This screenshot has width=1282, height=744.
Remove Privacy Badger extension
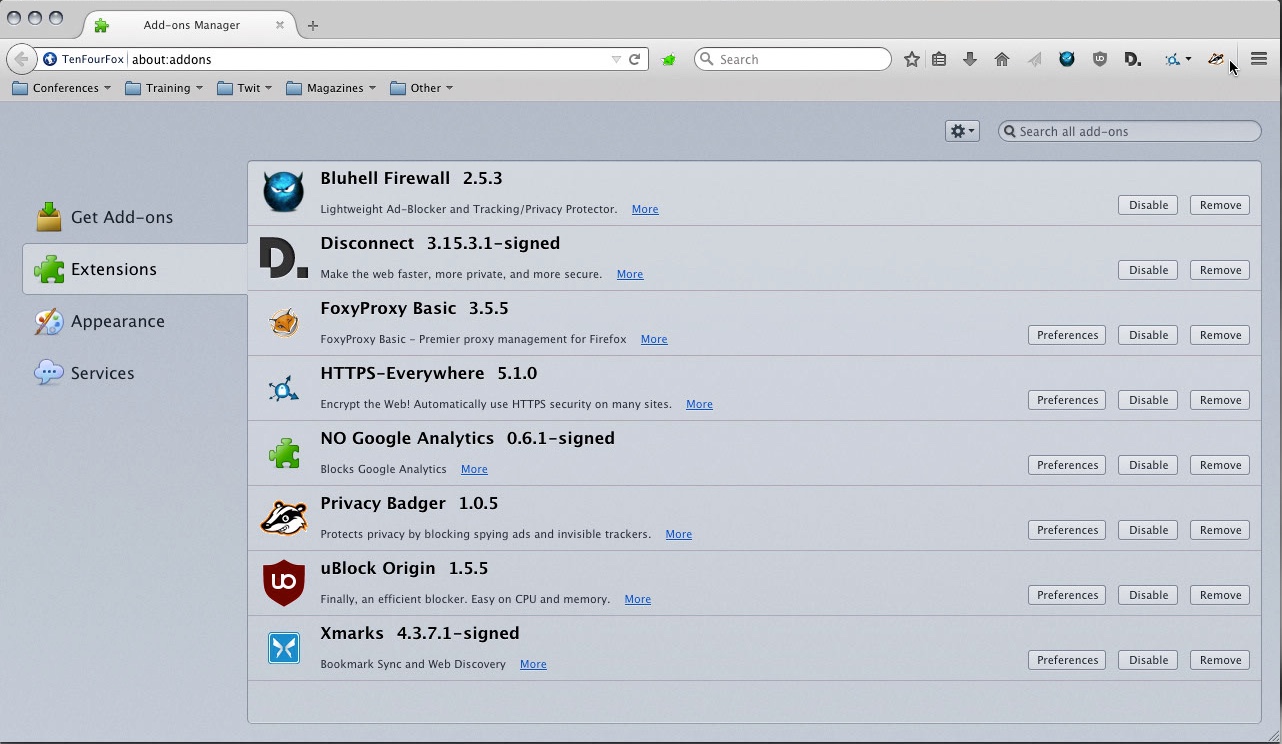pos(1220,530)
